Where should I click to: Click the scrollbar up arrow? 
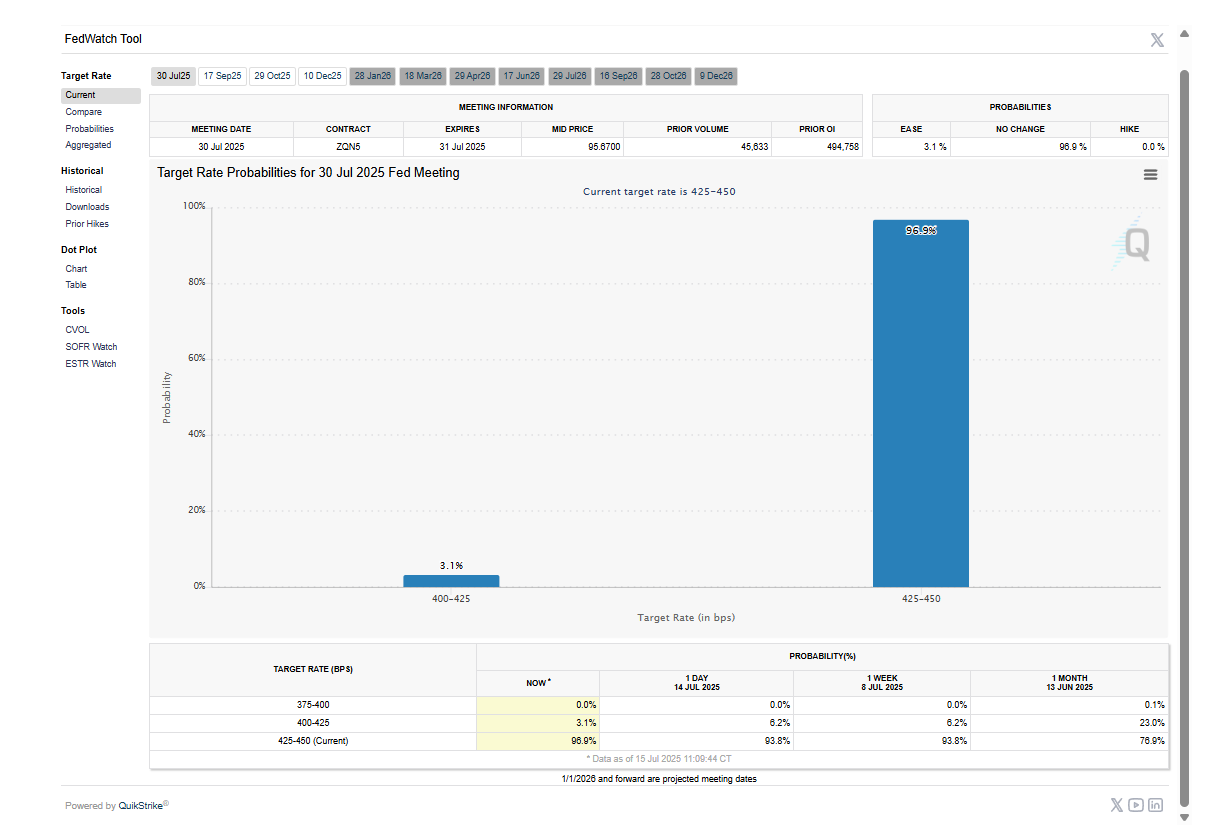(x=1184, y=34)
